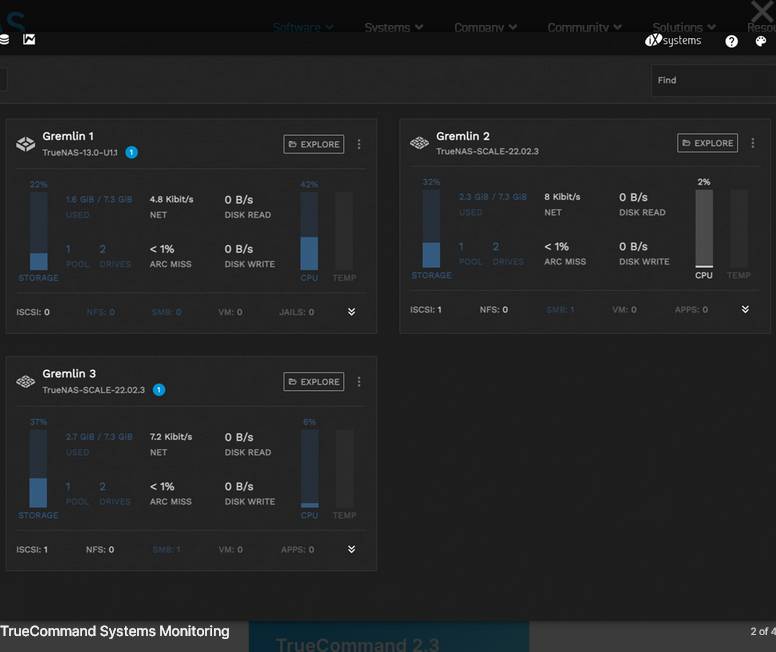Select the Gremlin 2 title

tap(463, 136)
